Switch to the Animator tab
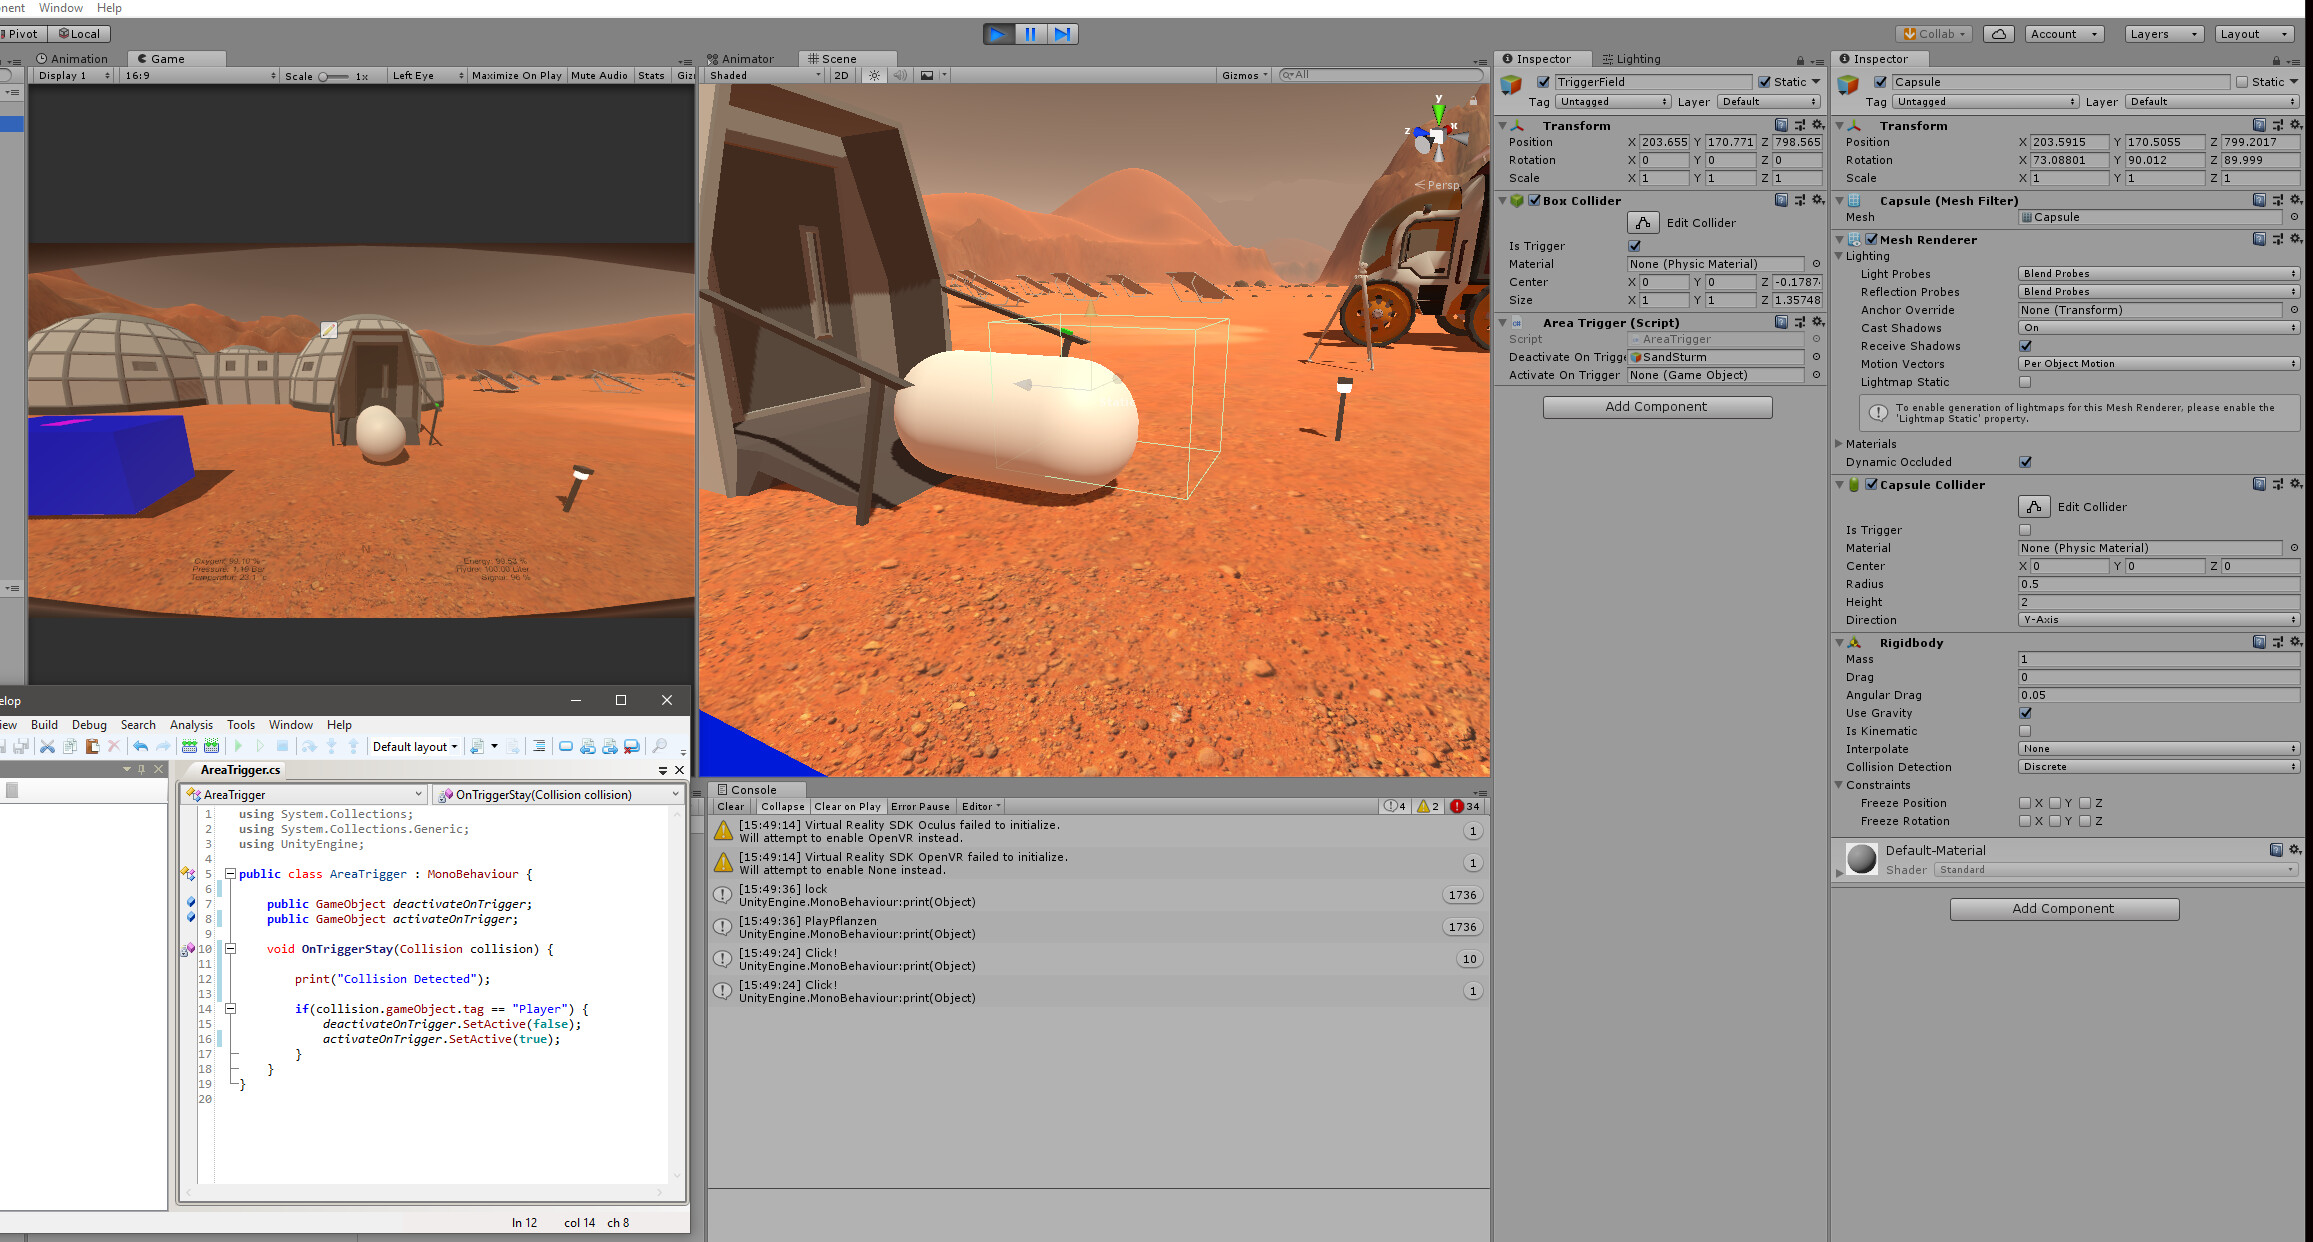 pos(746,59)
